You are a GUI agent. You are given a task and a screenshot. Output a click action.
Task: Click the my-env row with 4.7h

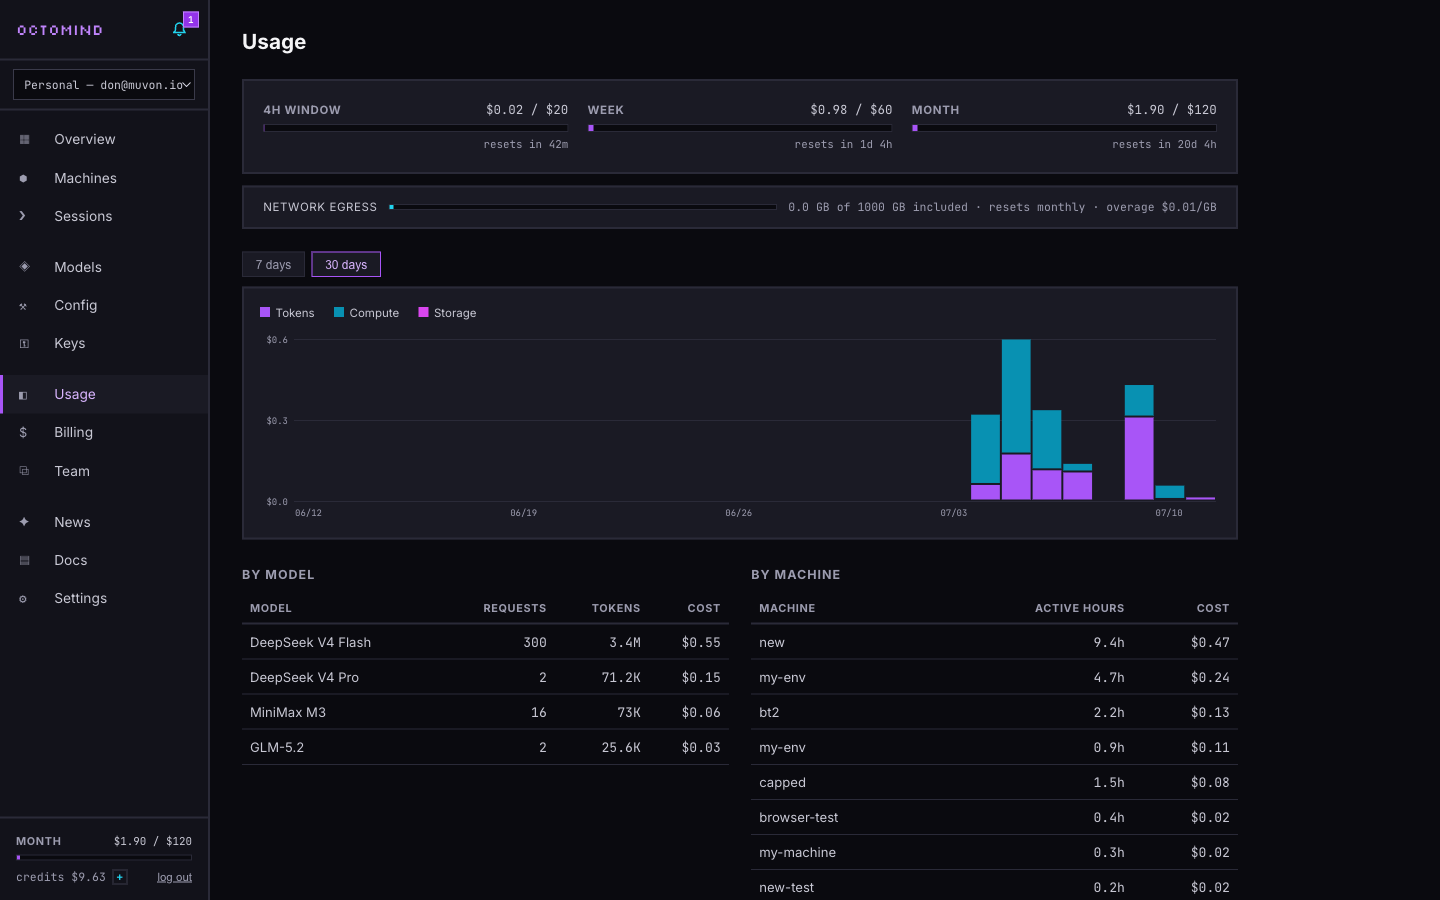coord(994,677)
